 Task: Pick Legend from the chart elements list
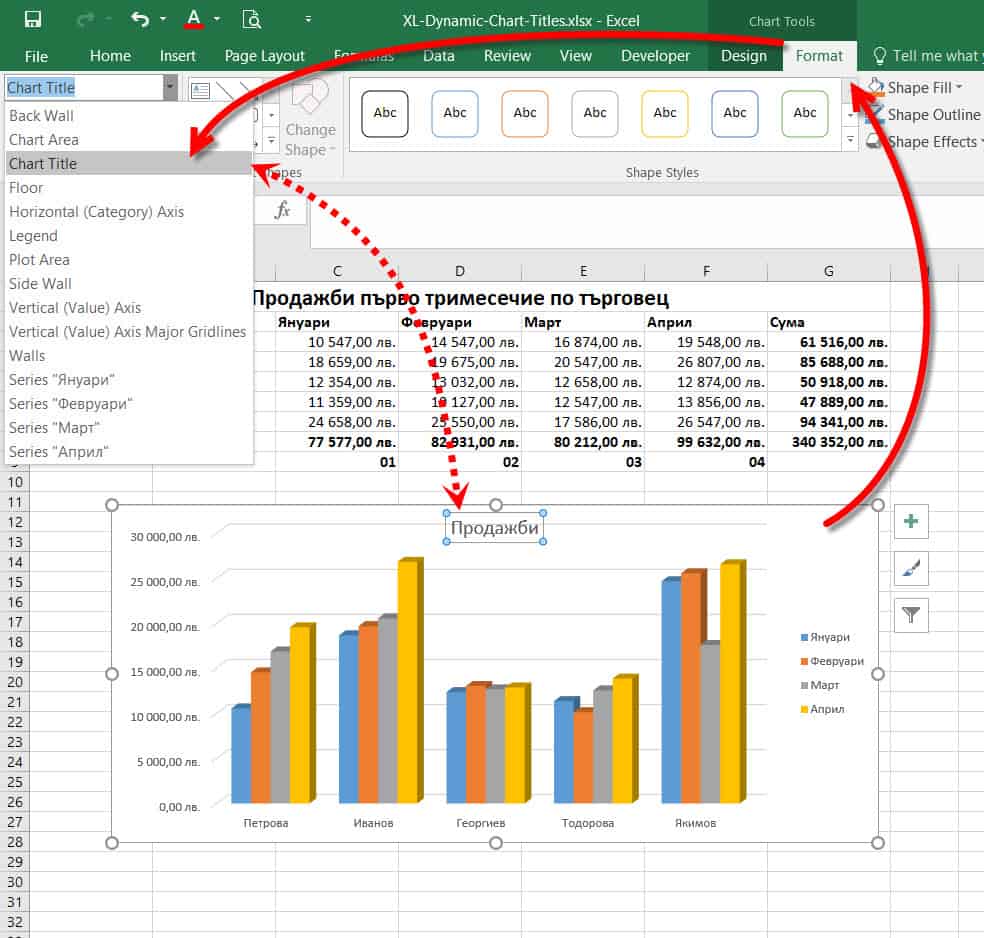point(129,235)
